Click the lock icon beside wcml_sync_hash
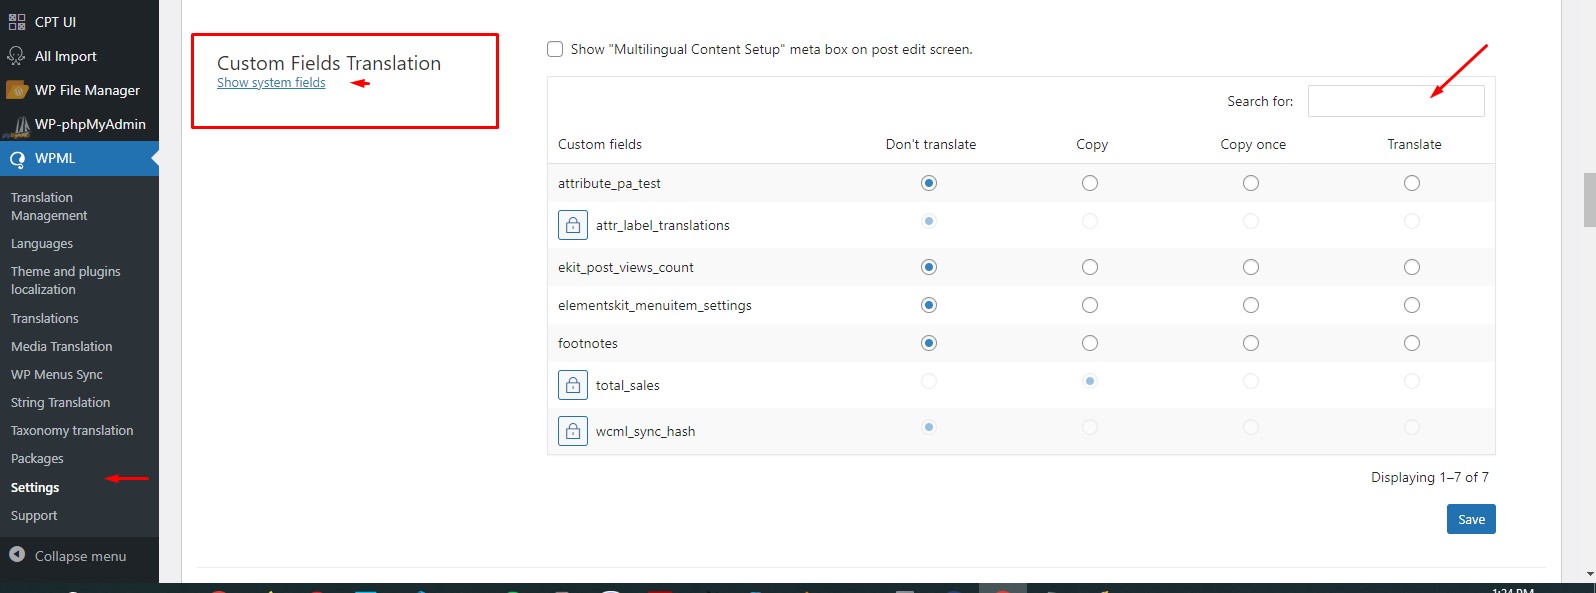 click(573, 431)
